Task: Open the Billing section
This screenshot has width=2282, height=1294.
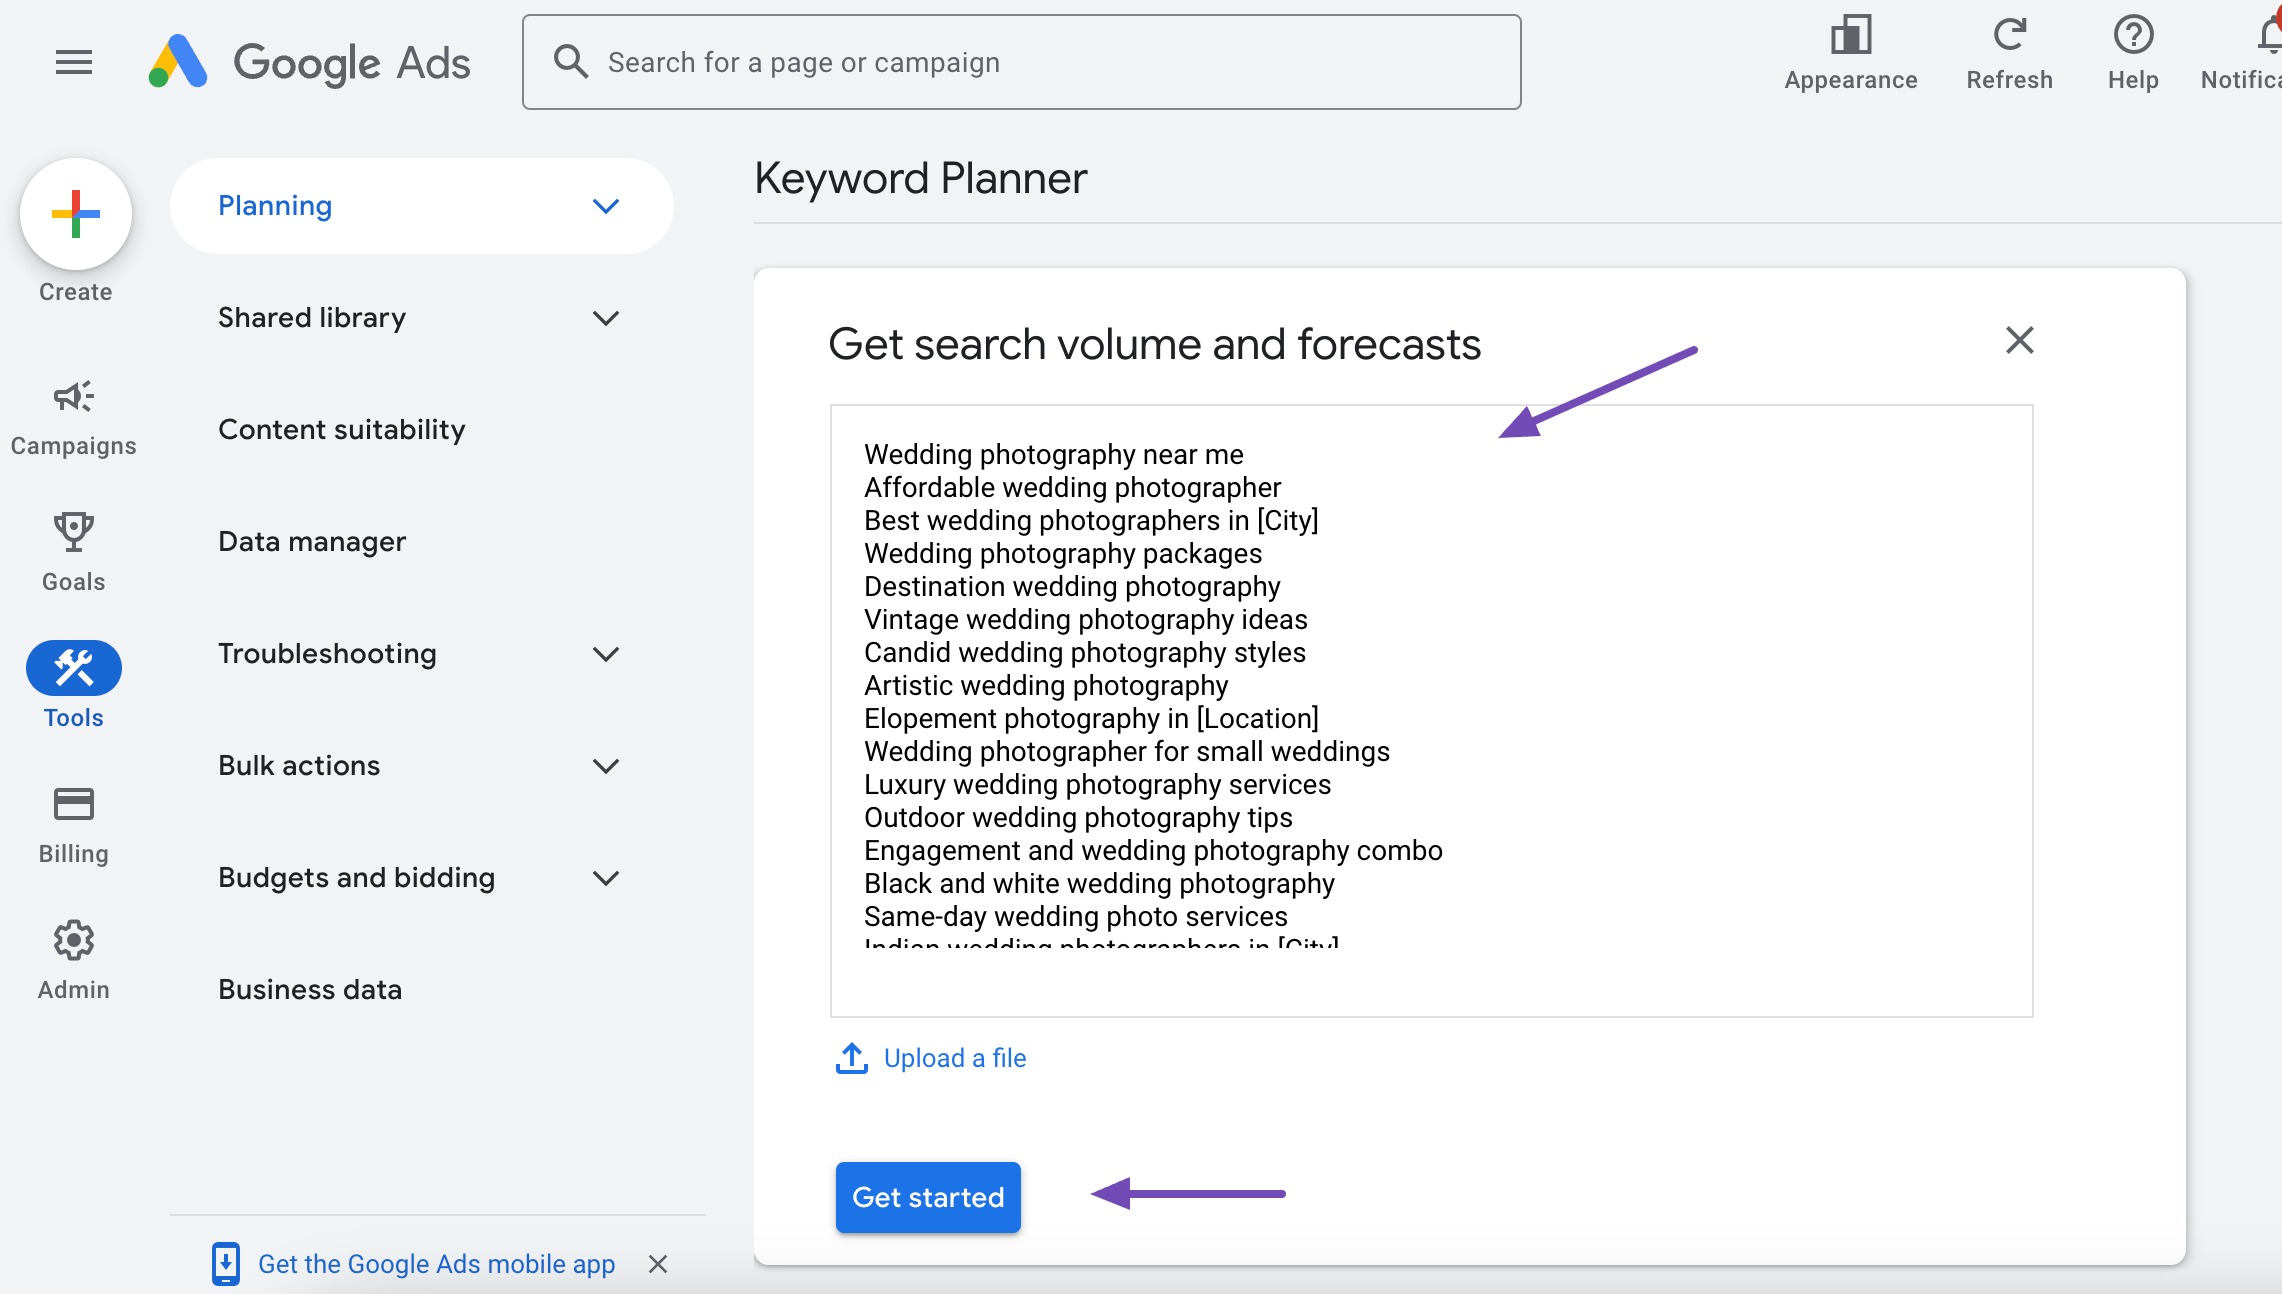Action: pyautogui.click(x=74, y=825)
